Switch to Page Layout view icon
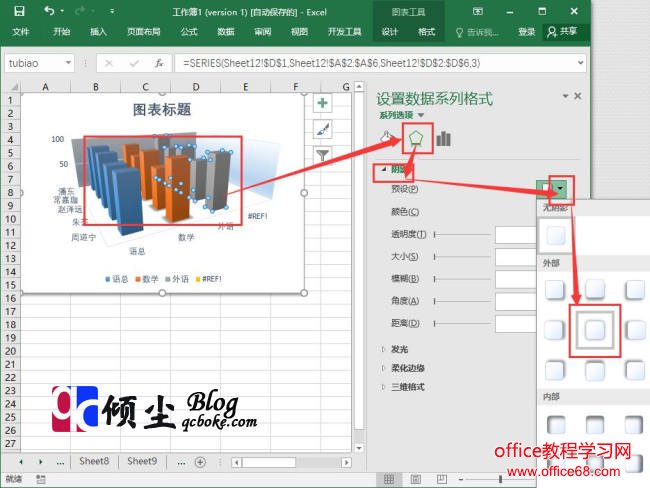This screenshot has width=650, height=488. pyautogui.click(x=415, y=480)
